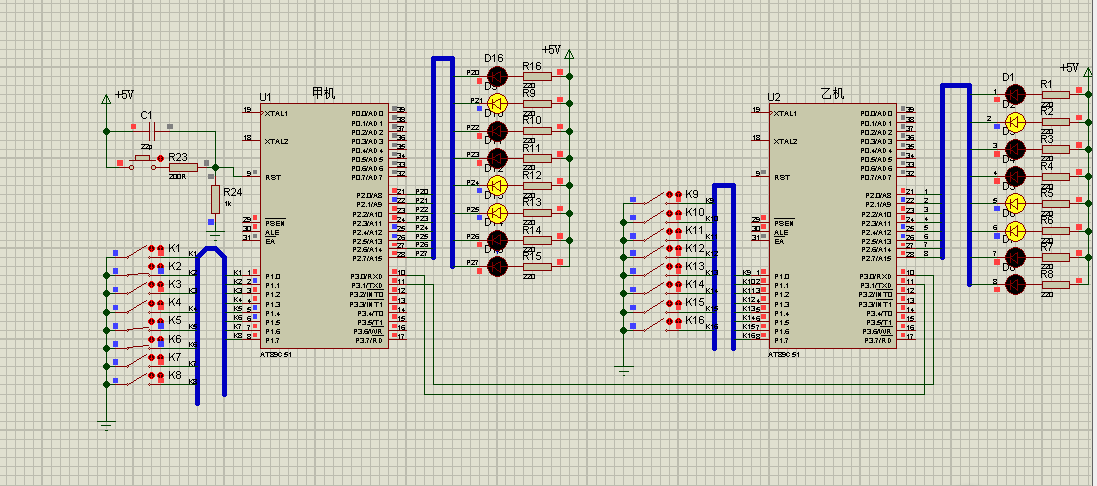
Task: Click the +5V terminal above resistor R16
Action: (569, 54)
